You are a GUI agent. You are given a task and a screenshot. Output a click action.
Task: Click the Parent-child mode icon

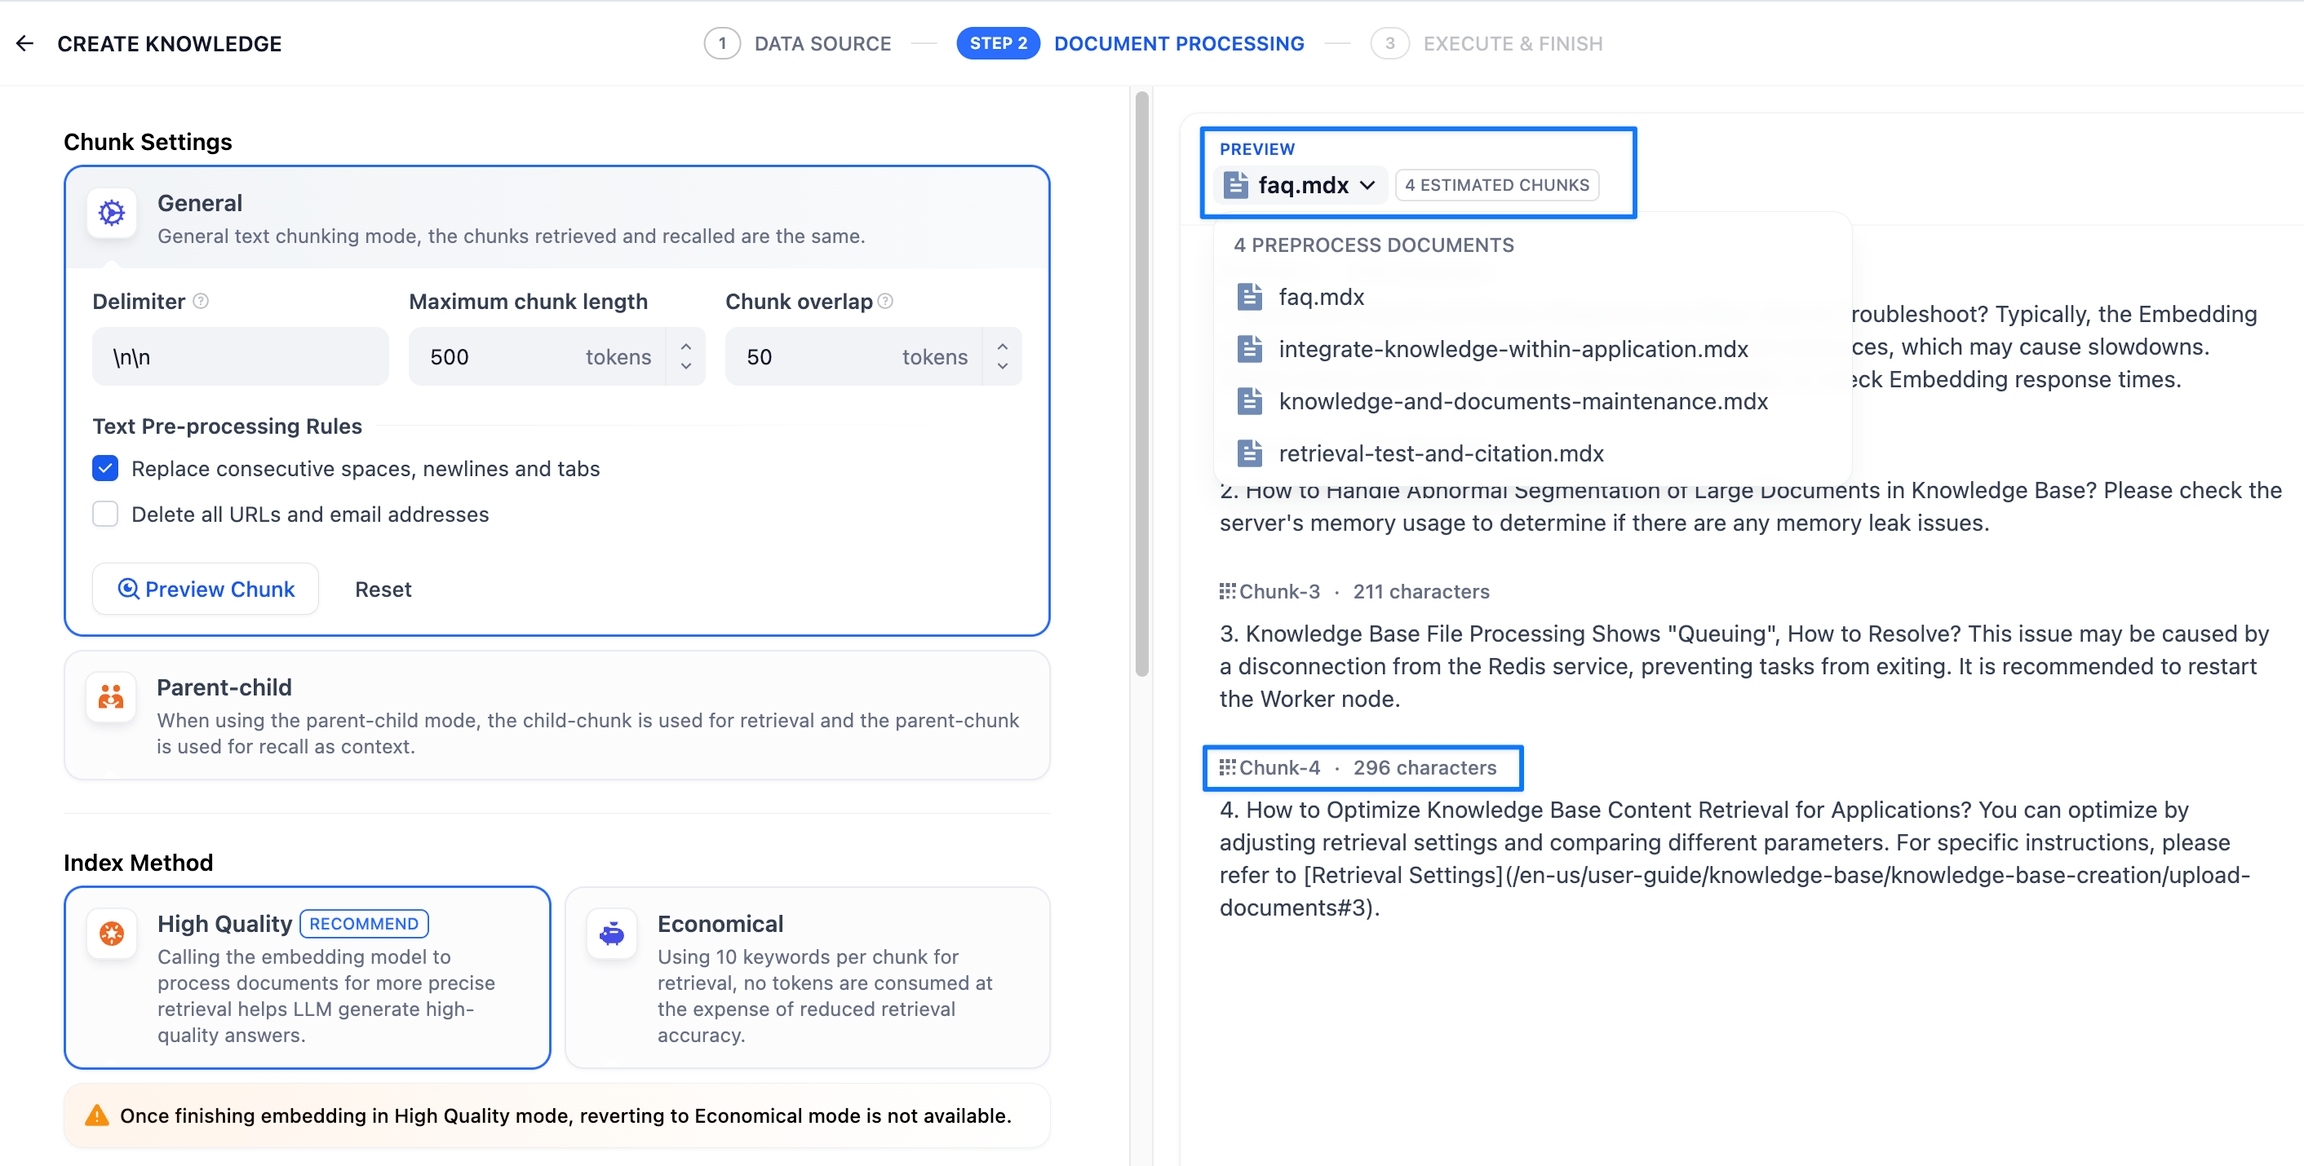pos(111,697)
